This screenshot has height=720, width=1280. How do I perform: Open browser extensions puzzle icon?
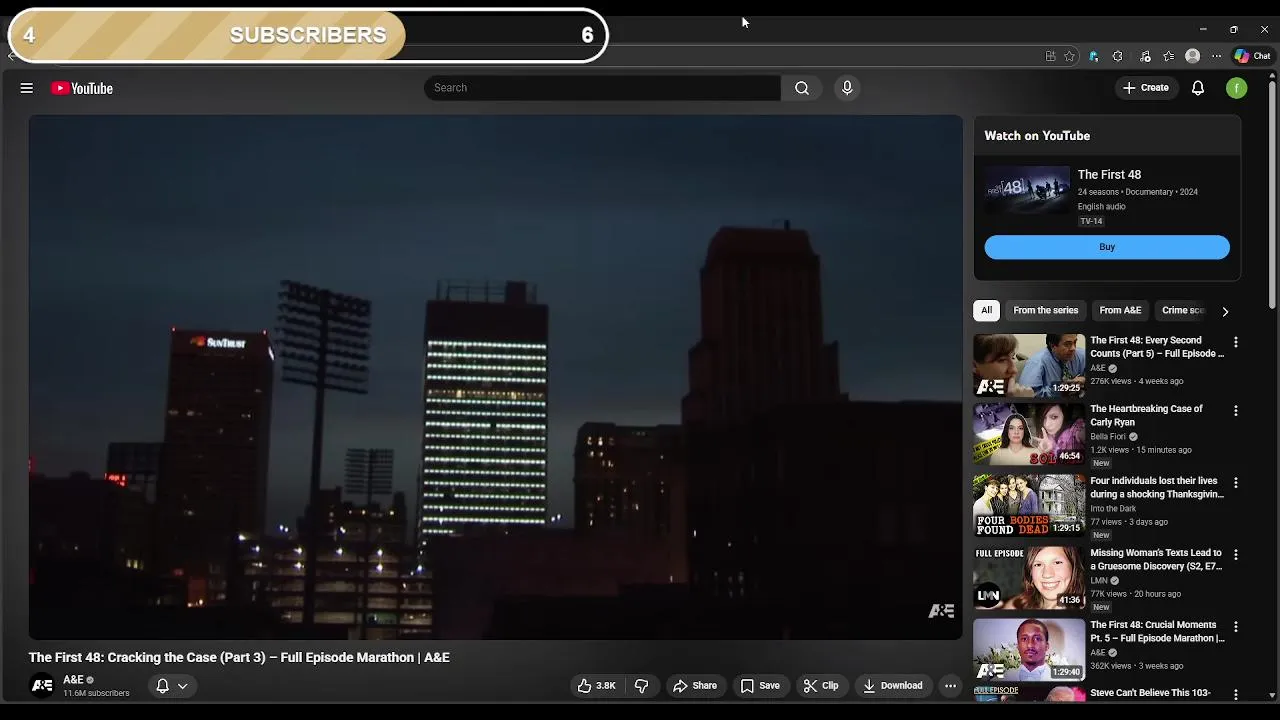[1118, 56]
